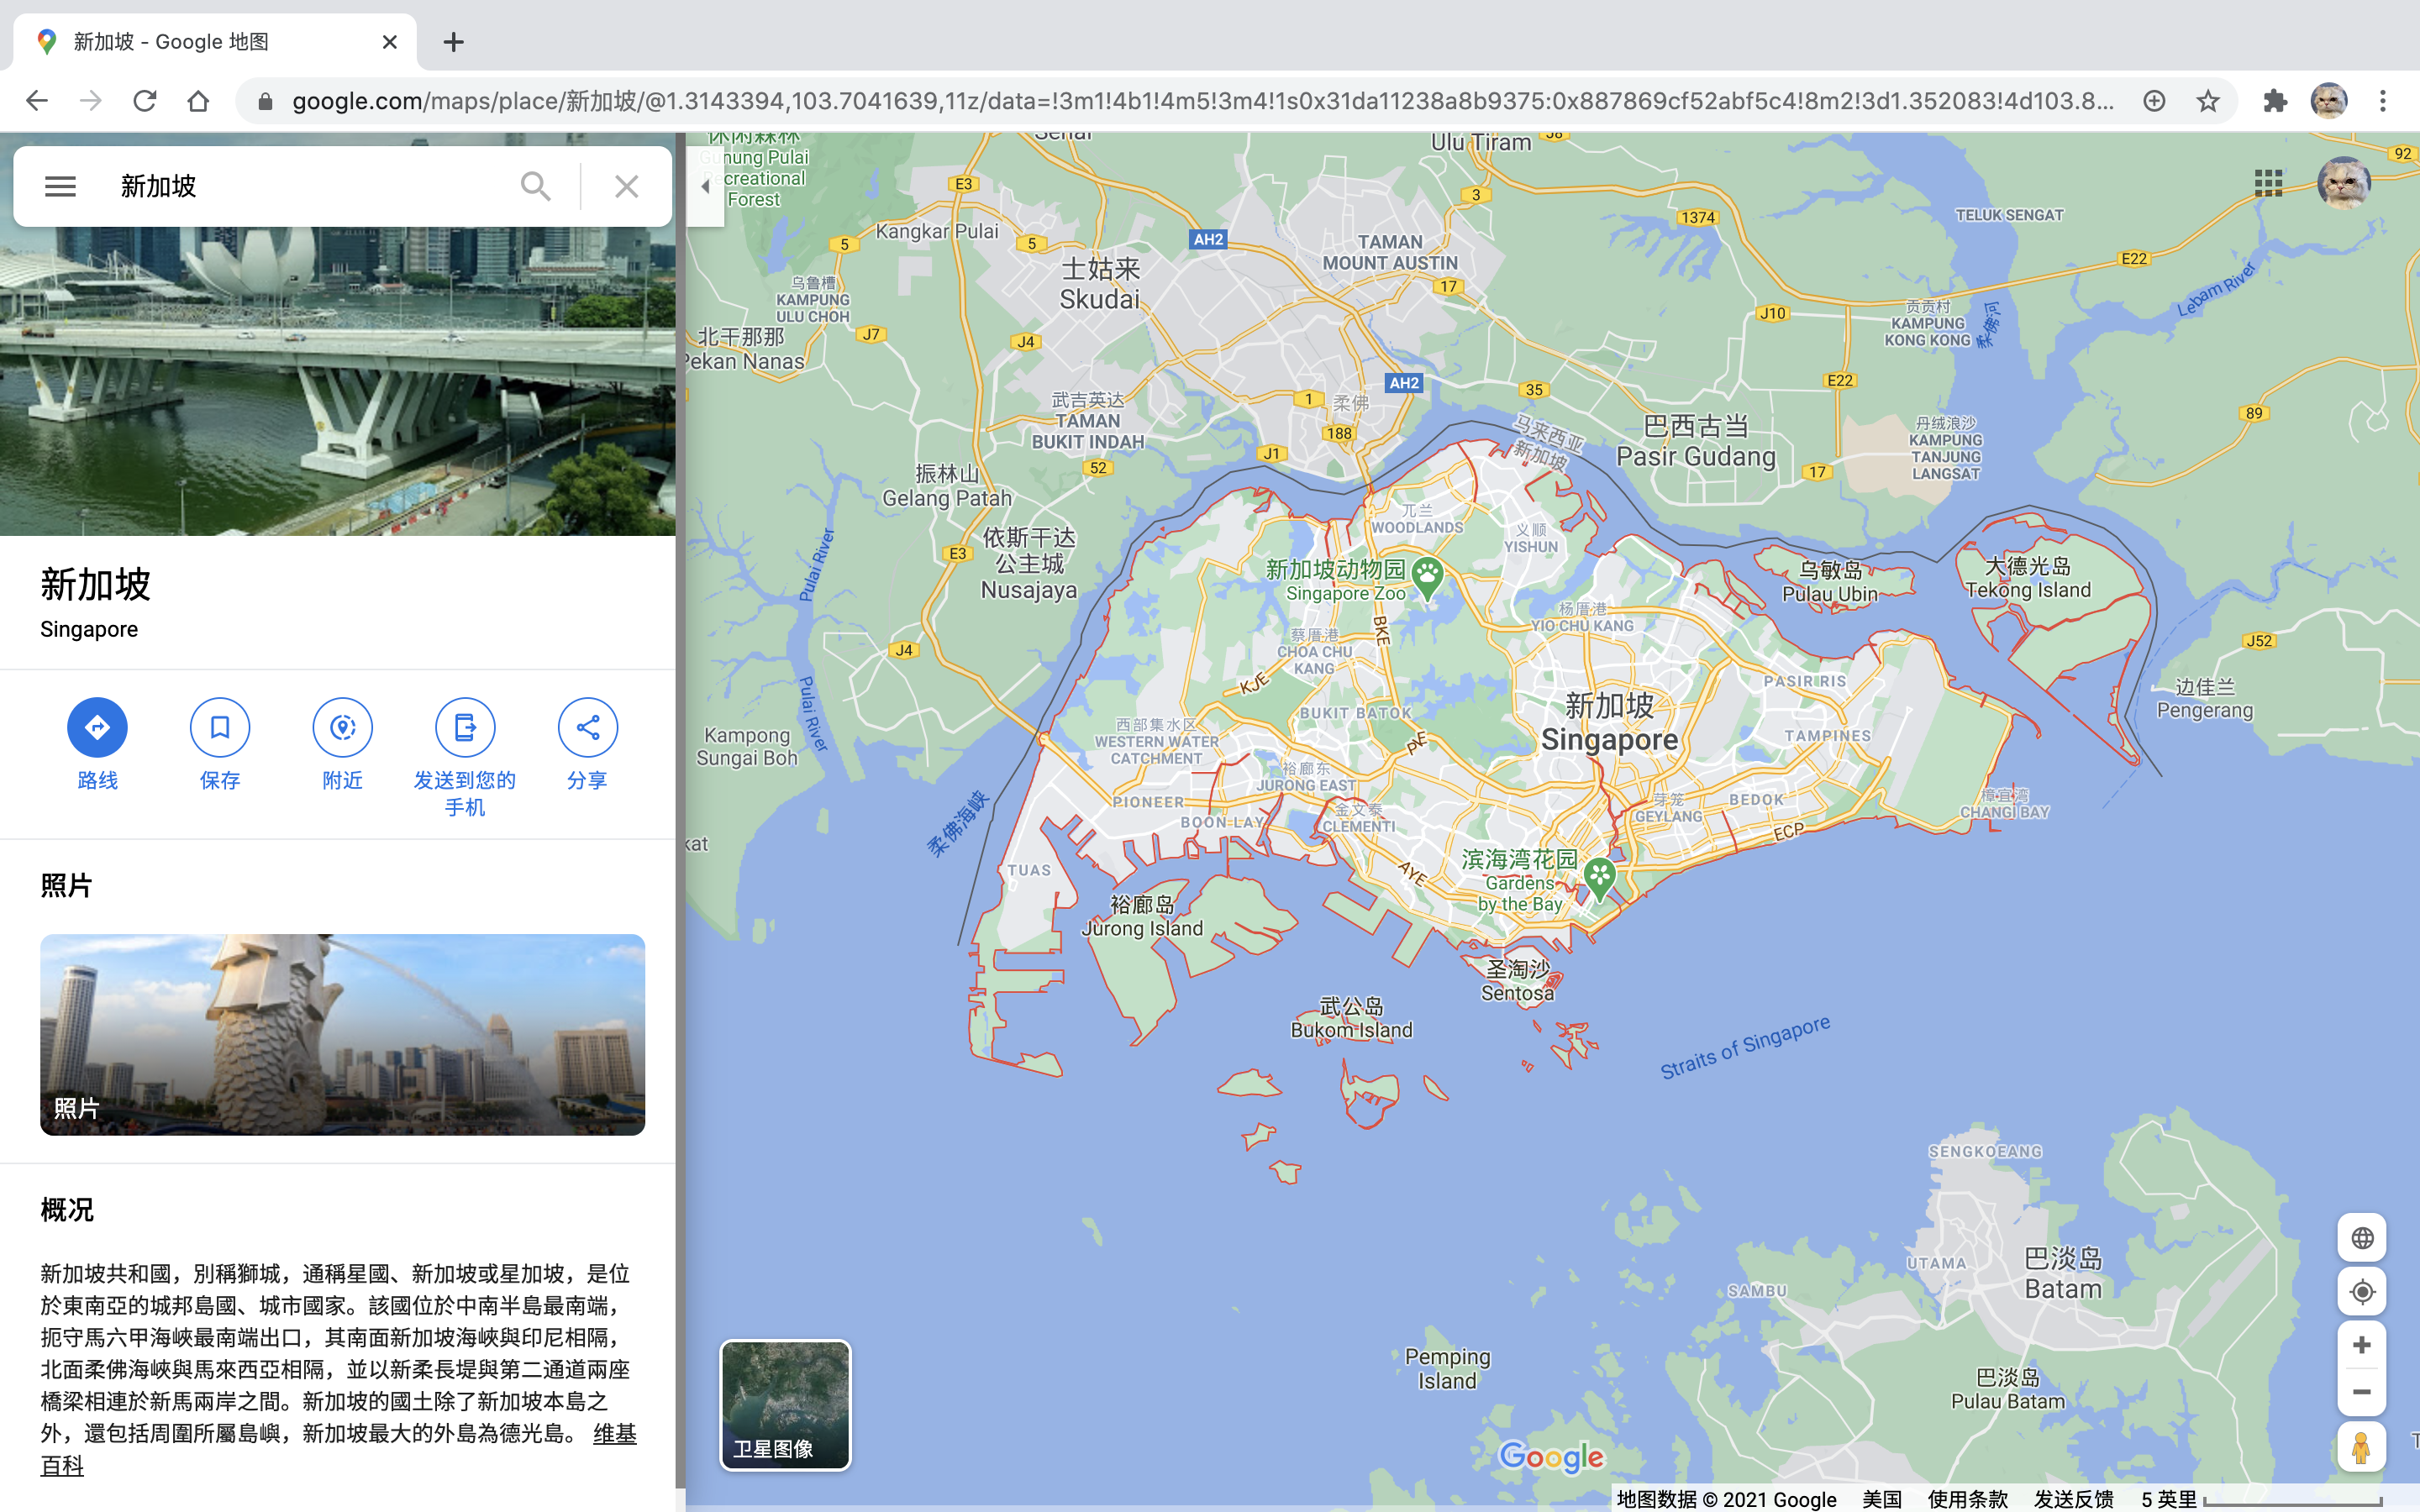This screenshot has width=2420, height=1512.
Task: Clear the search with the X button
Action: click(627, 187)
